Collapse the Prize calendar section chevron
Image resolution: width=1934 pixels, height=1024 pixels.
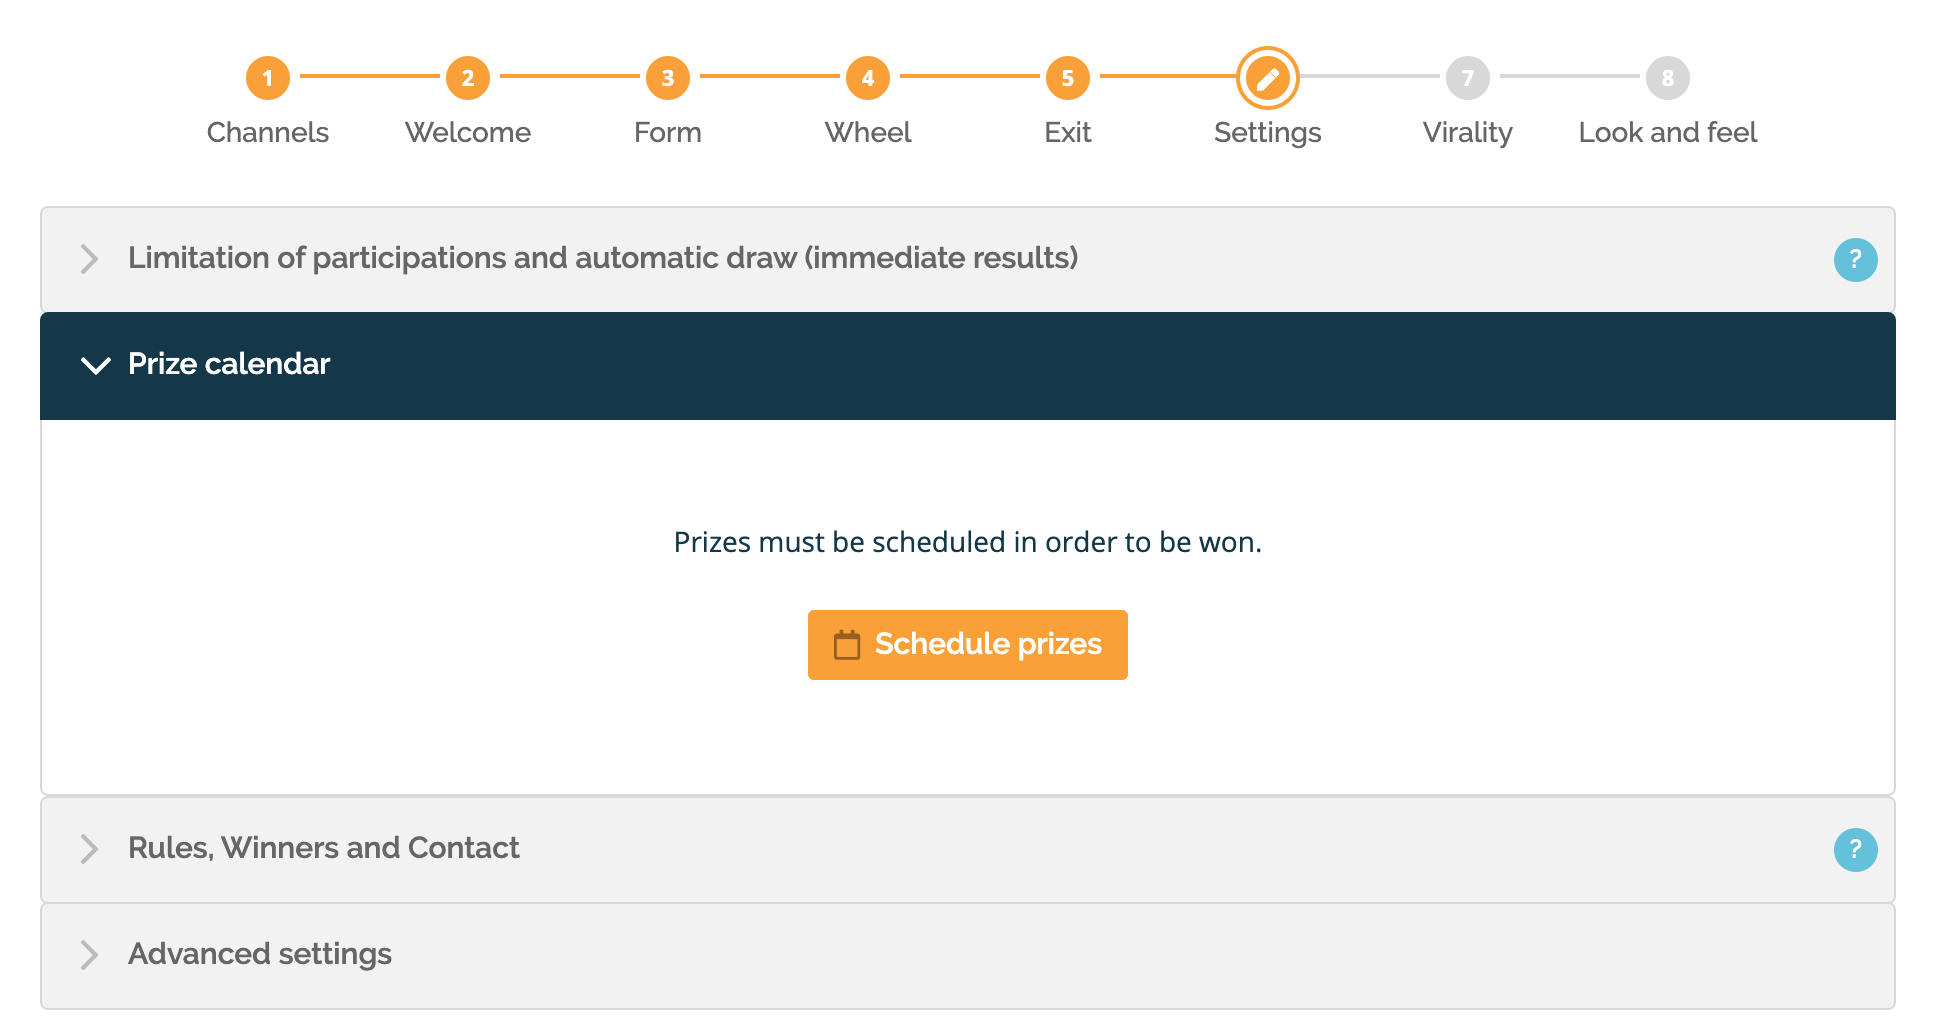95,365
